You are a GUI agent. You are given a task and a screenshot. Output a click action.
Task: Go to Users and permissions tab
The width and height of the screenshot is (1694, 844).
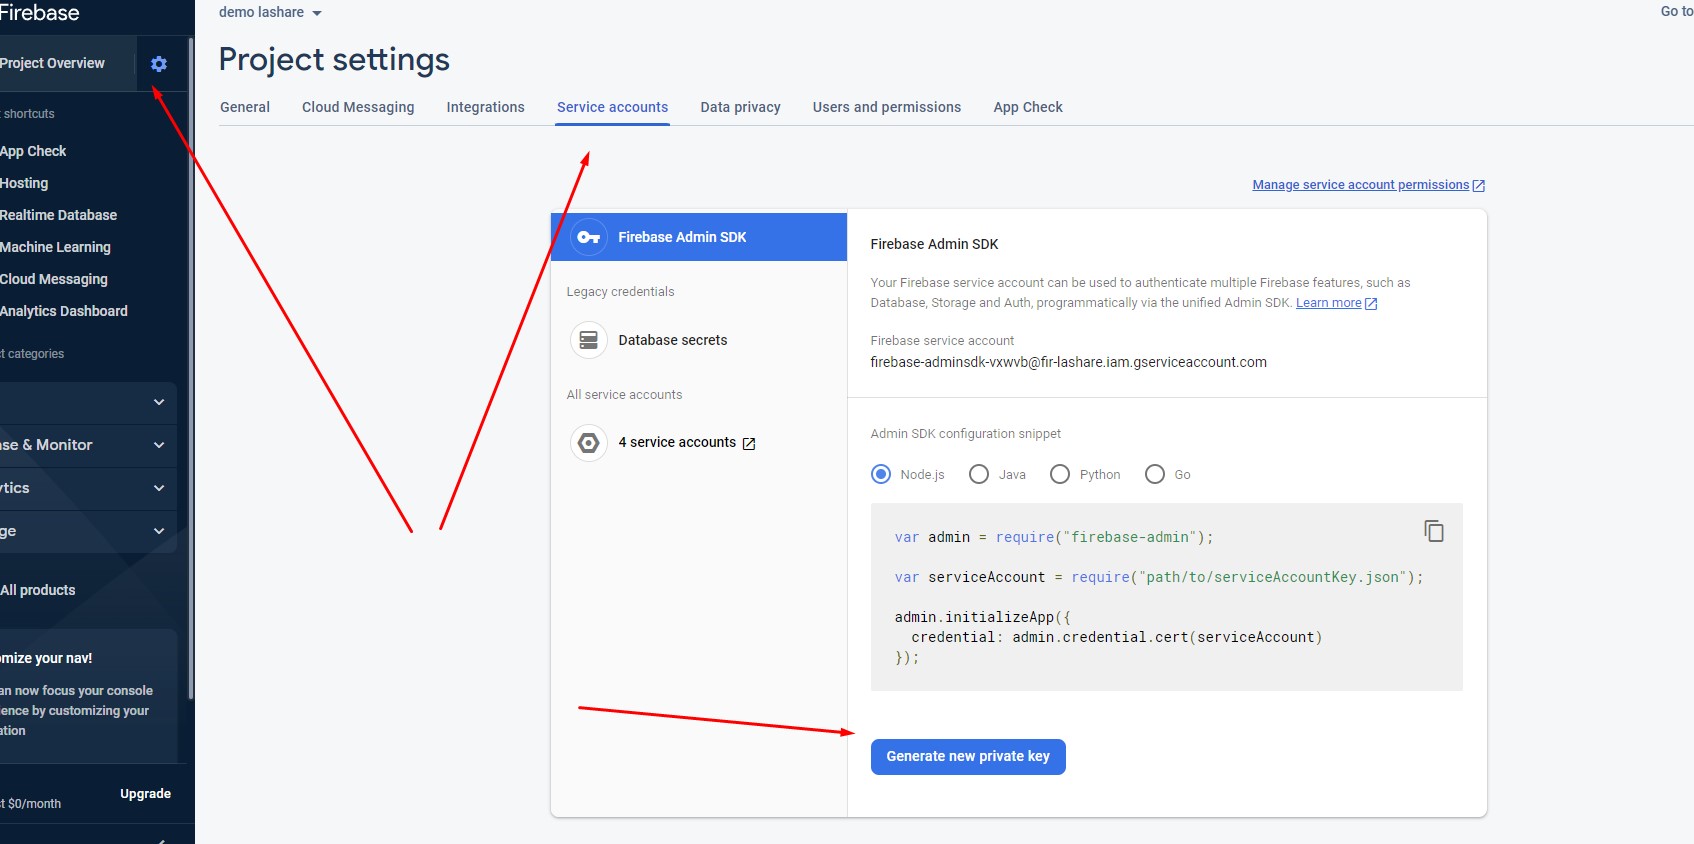pos(886,107)
